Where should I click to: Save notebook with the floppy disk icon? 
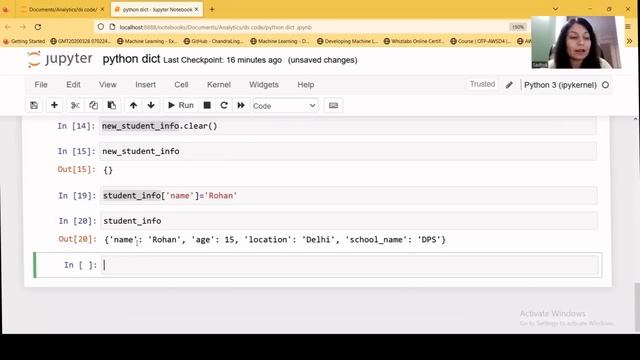34,105
